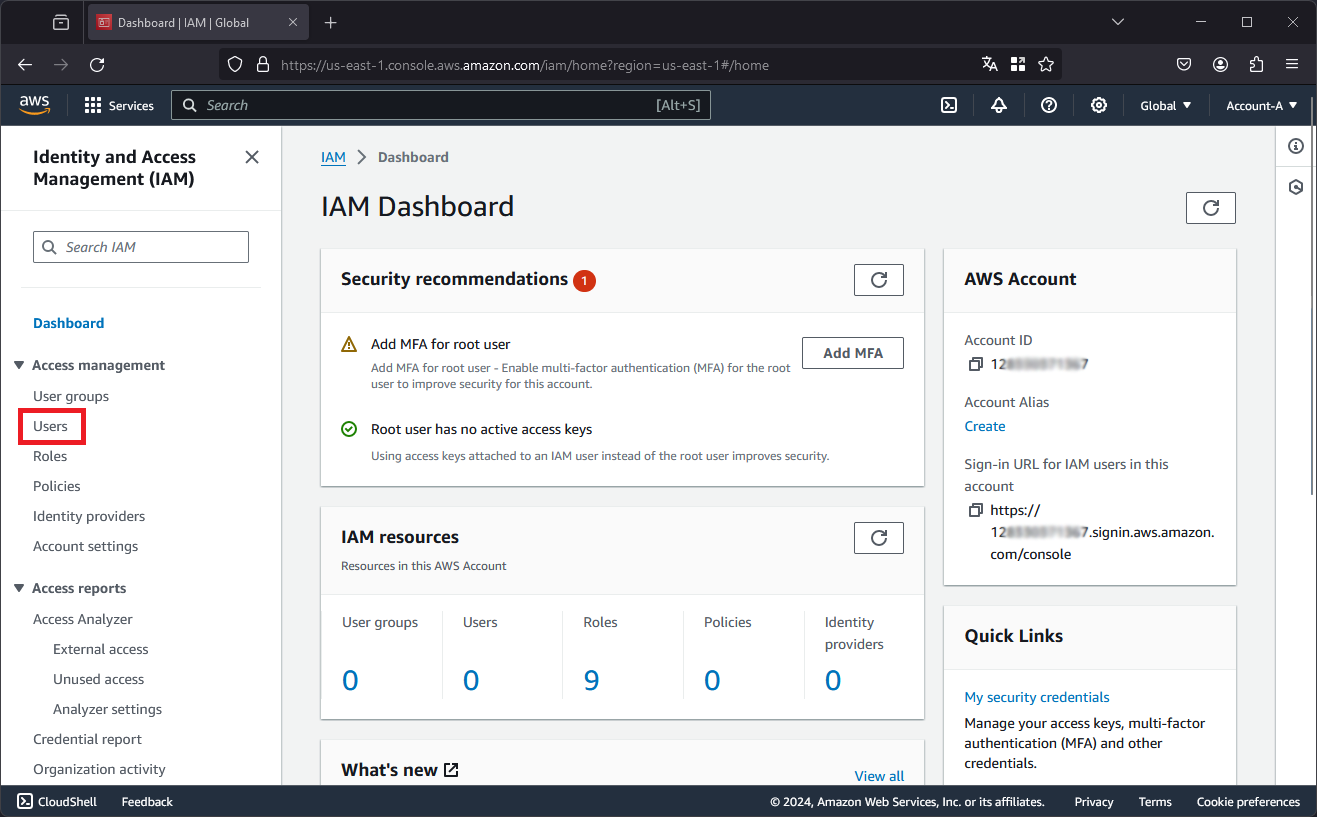Copy the IAM sign-in URL
Image resolution: width=1317 pixels, height=817 pixels.
coord(975,511)
